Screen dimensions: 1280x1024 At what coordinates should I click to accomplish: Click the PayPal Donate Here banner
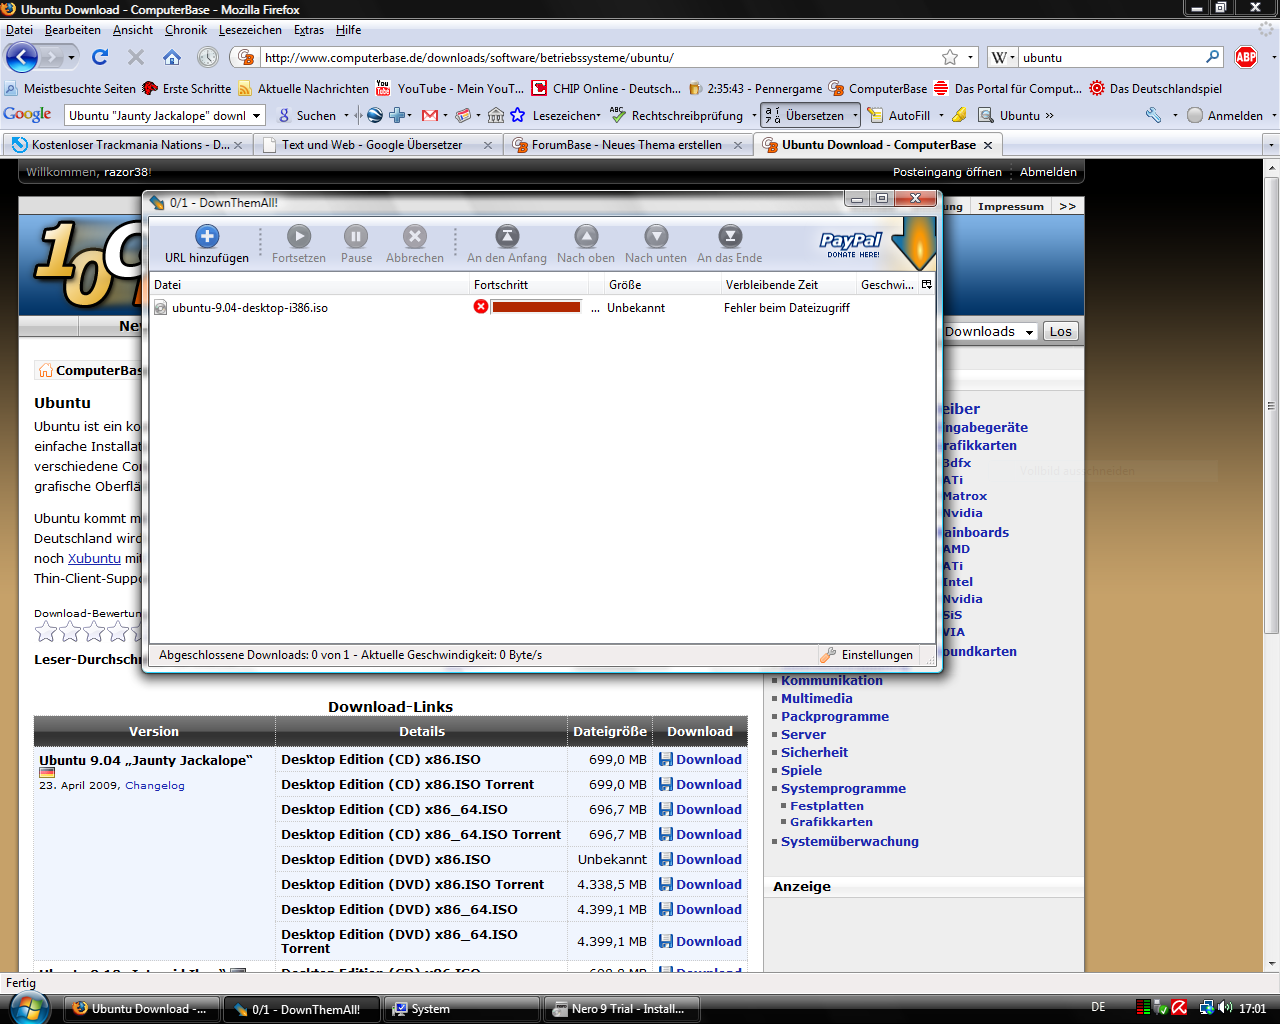pyautogui.click(x=851, y=244)
